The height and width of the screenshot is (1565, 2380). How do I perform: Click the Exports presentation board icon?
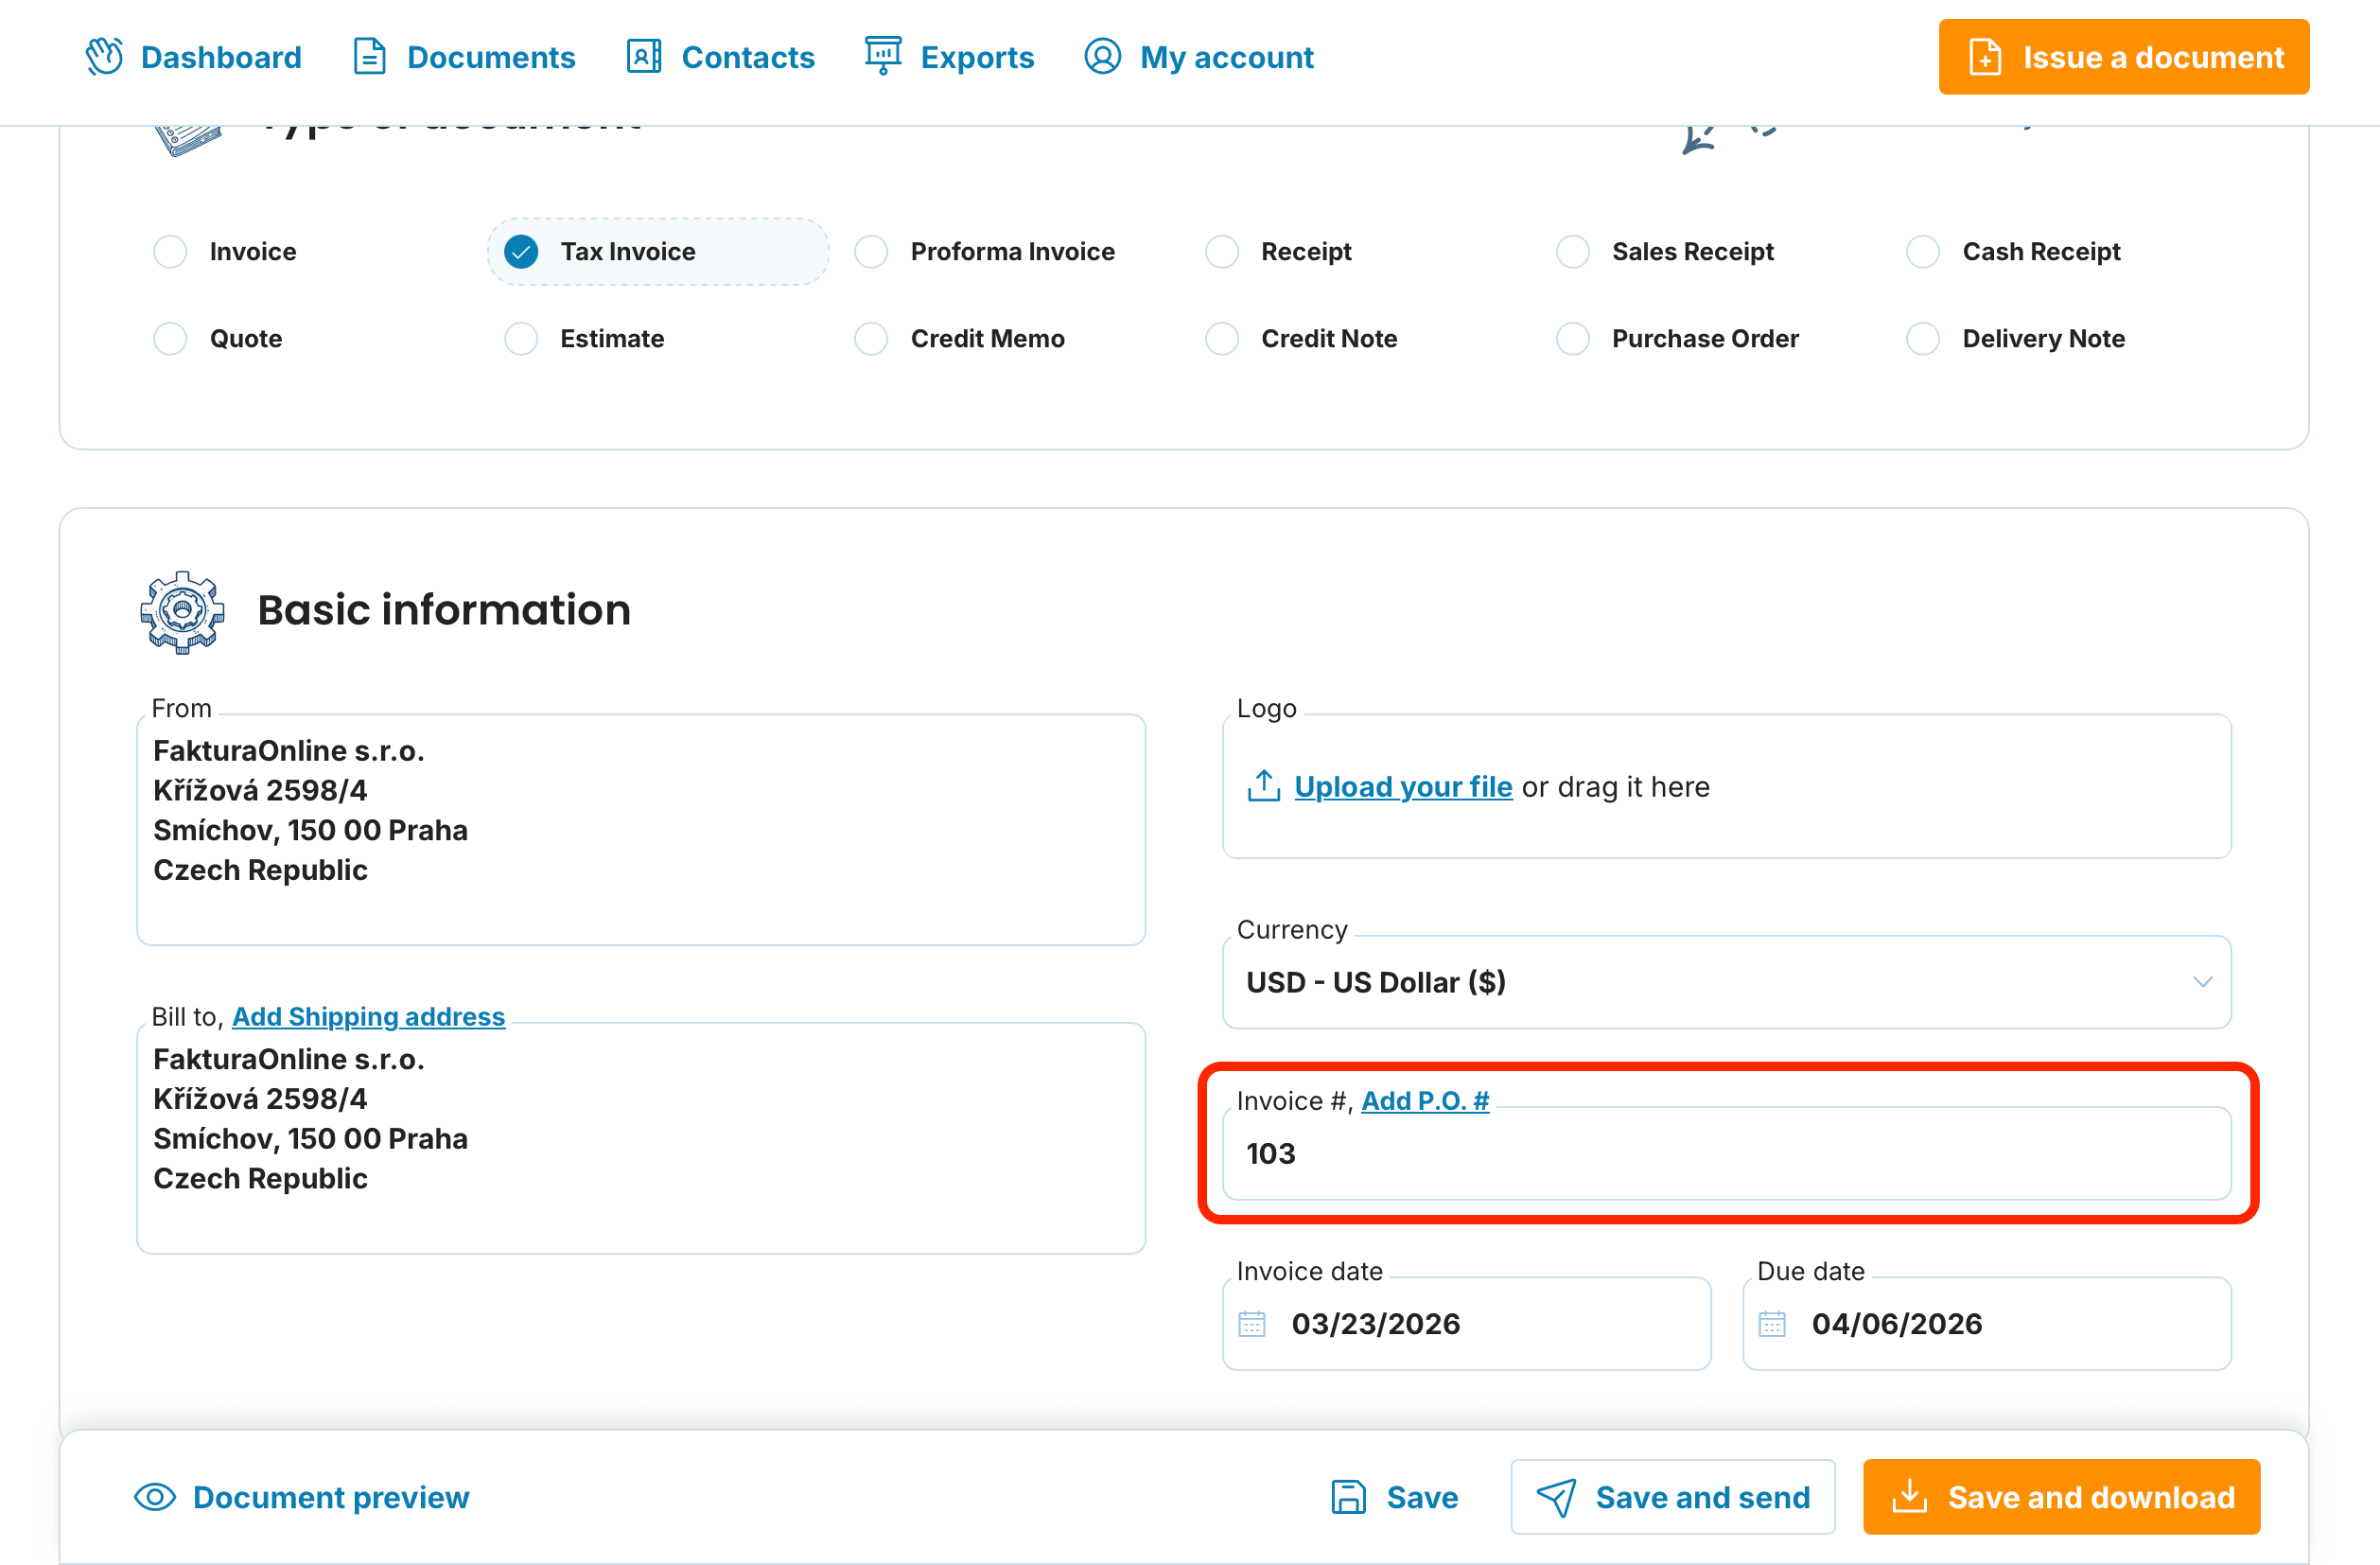(x=883, y=57)
